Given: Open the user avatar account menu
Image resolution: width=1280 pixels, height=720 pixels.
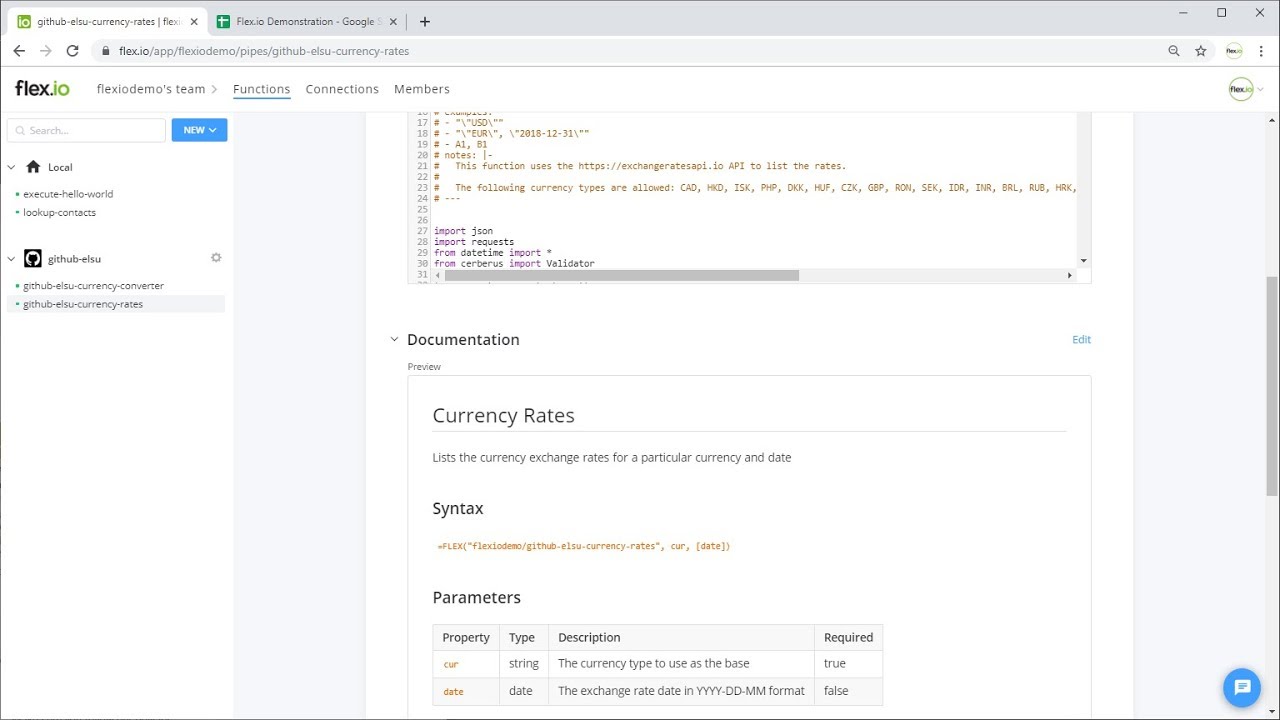Looking at the screenshot, I should pos(1246,89).
